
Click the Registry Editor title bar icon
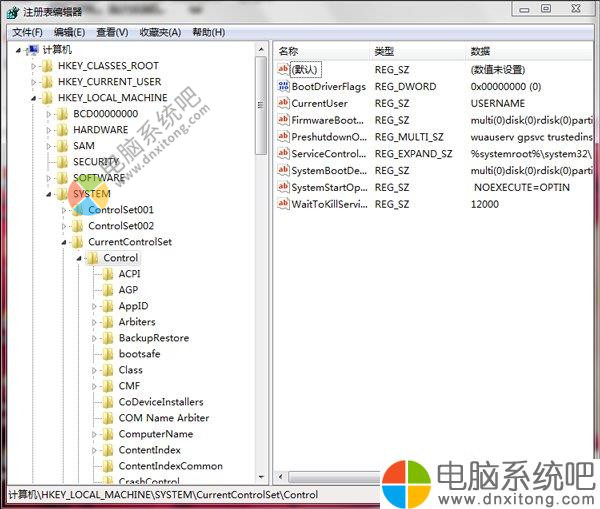click(12, 11)
